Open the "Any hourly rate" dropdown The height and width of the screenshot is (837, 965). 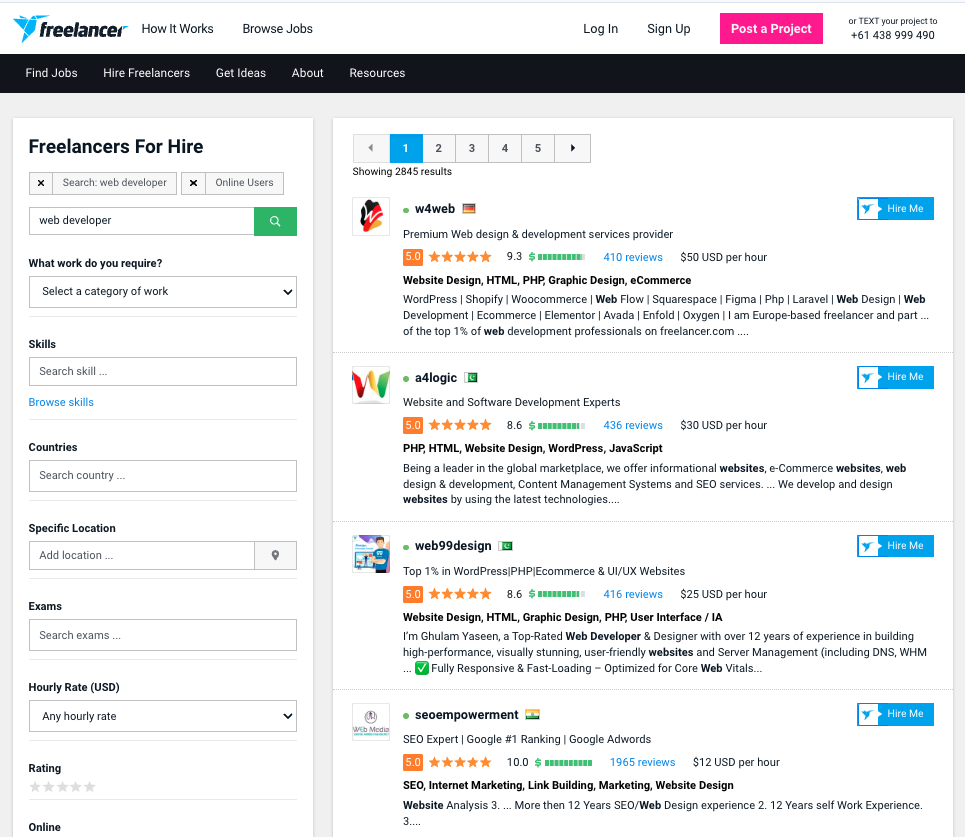click(x=162, y=716)
